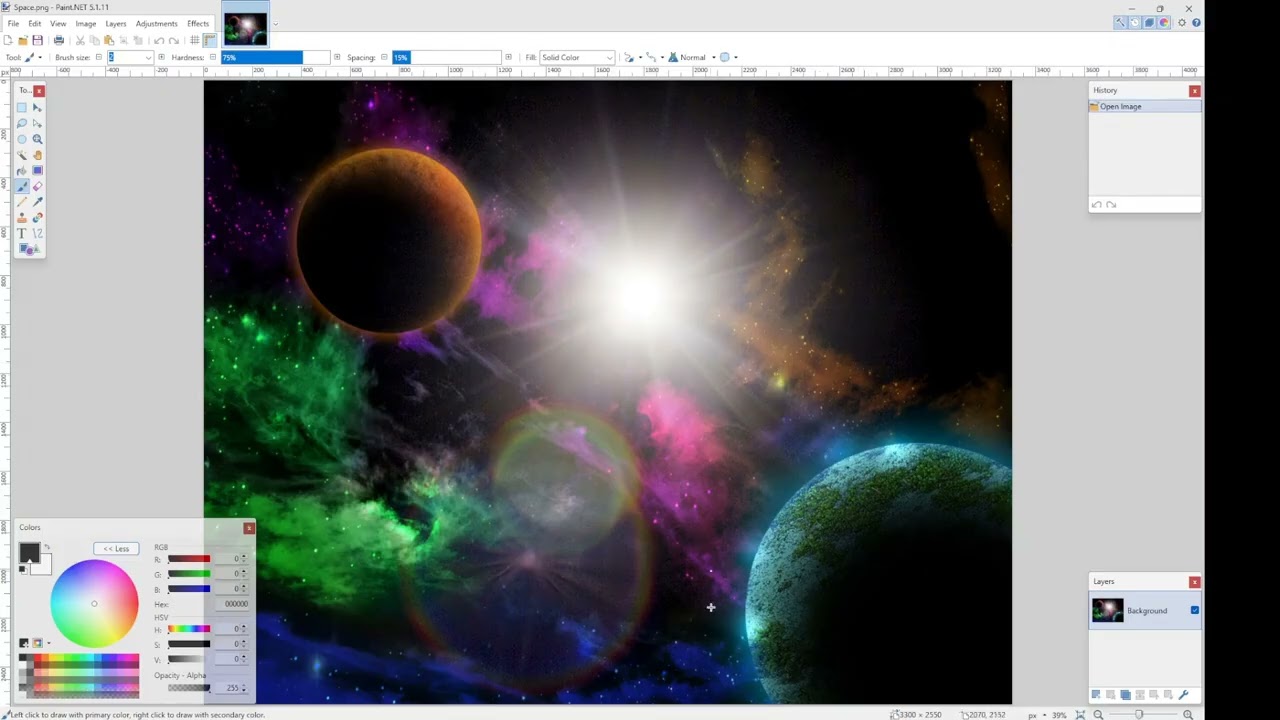Image resolution: width=1280 pixels, height=720 pixels.
Task: Click on the Hardness 75% slider
Action: tap(275, 57)
